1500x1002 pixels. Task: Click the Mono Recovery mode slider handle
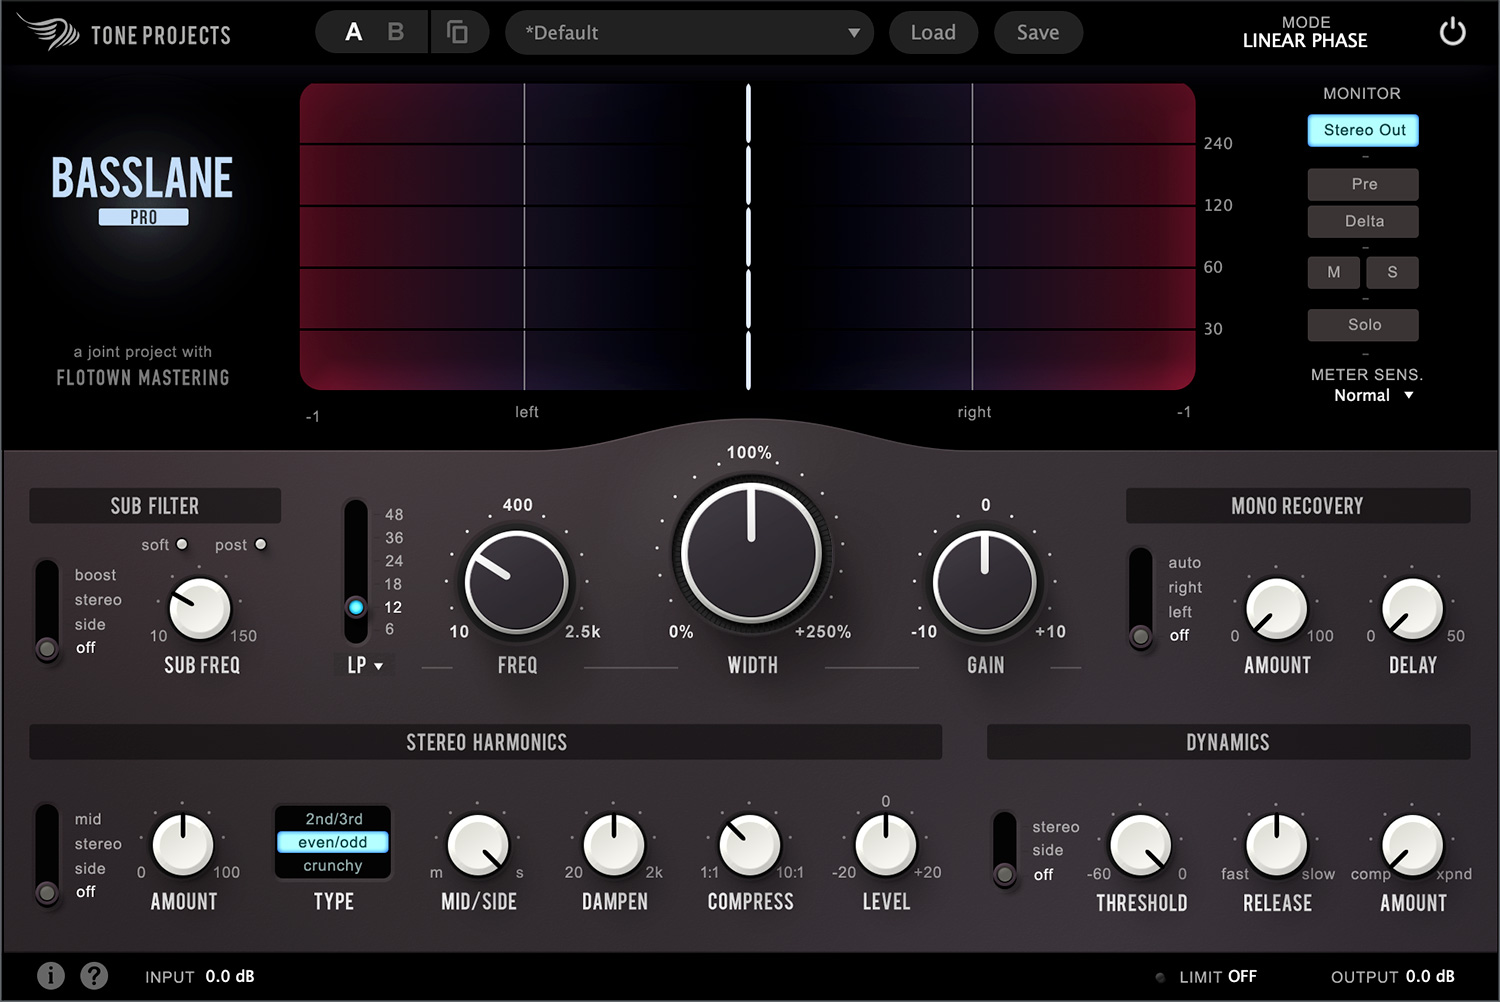[x=1140, y=635]
